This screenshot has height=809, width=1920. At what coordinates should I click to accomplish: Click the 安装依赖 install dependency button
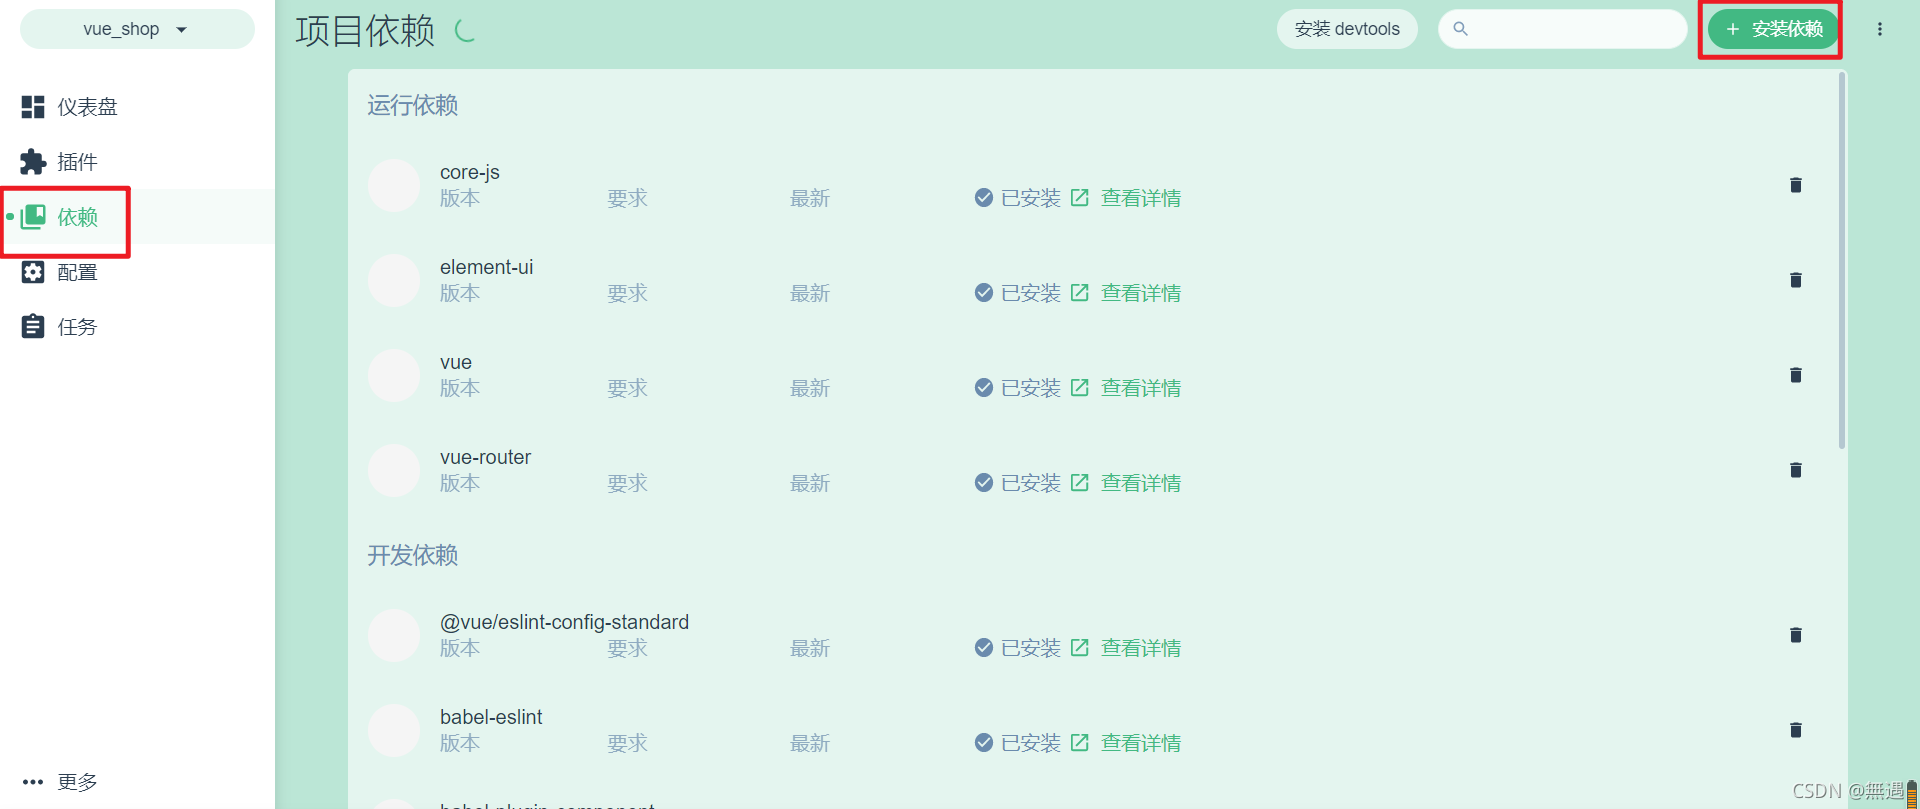(x=1773, y=29)
